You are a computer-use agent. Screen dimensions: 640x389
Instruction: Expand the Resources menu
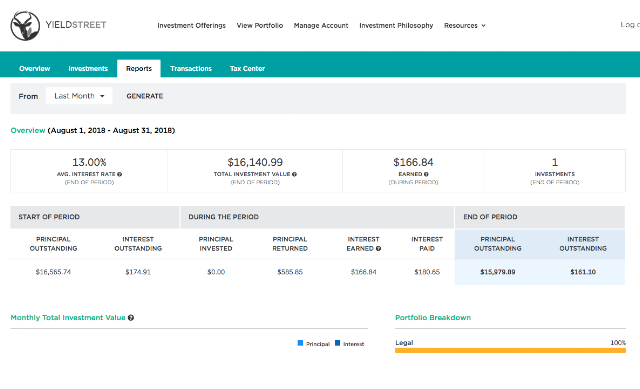pos(465,25)
